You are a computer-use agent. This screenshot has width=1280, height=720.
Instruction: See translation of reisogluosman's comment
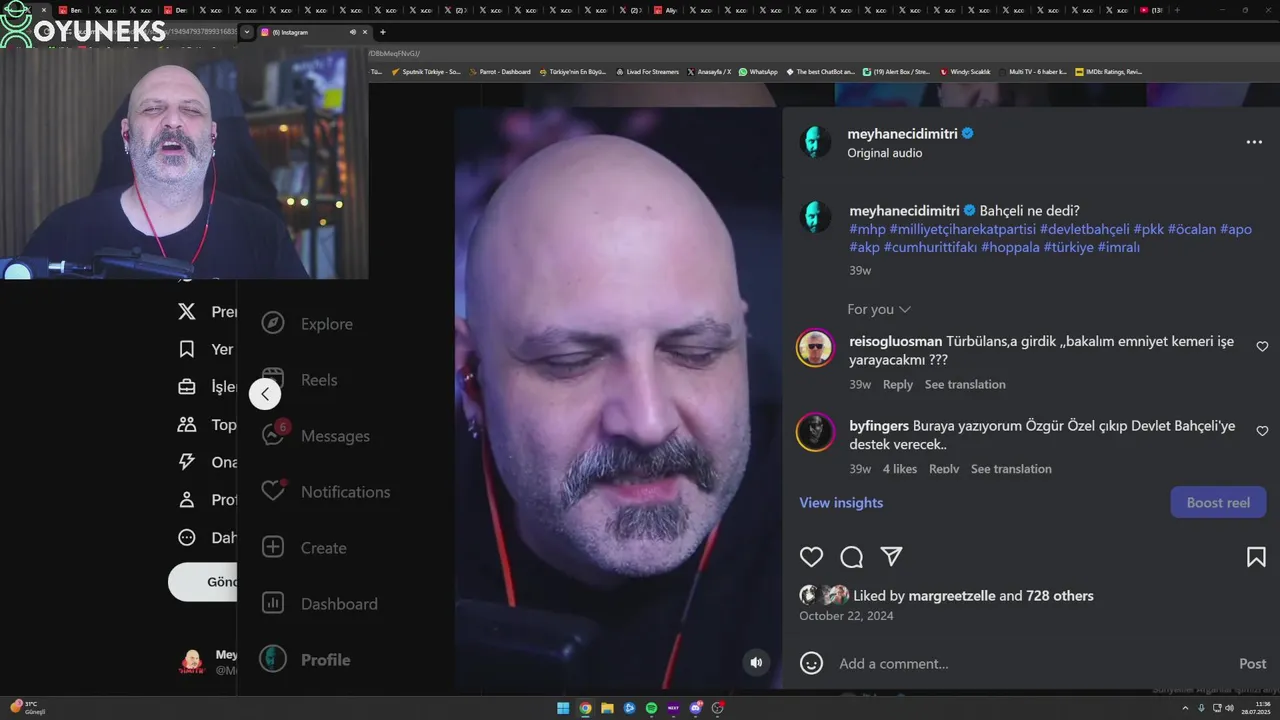(x=965, y=384)
